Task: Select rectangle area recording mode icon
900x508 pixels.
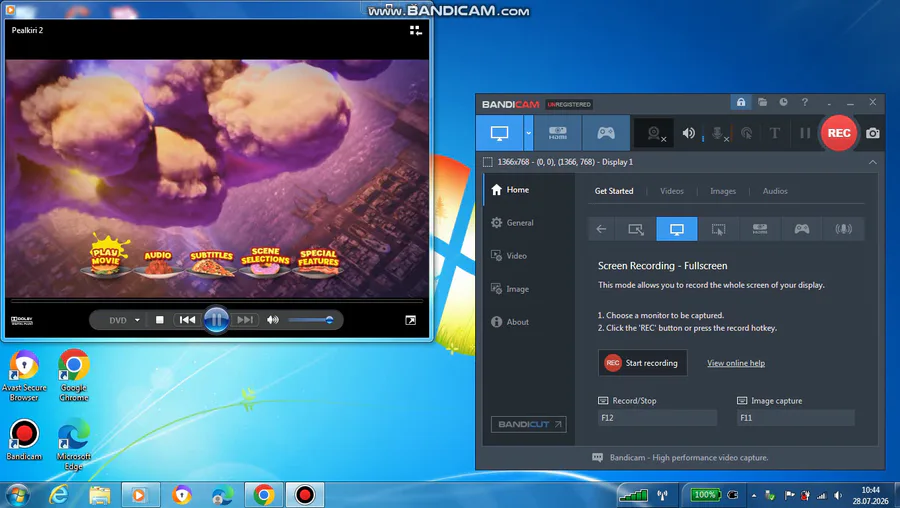Action: pyautogui.click(x=635, y=229)
